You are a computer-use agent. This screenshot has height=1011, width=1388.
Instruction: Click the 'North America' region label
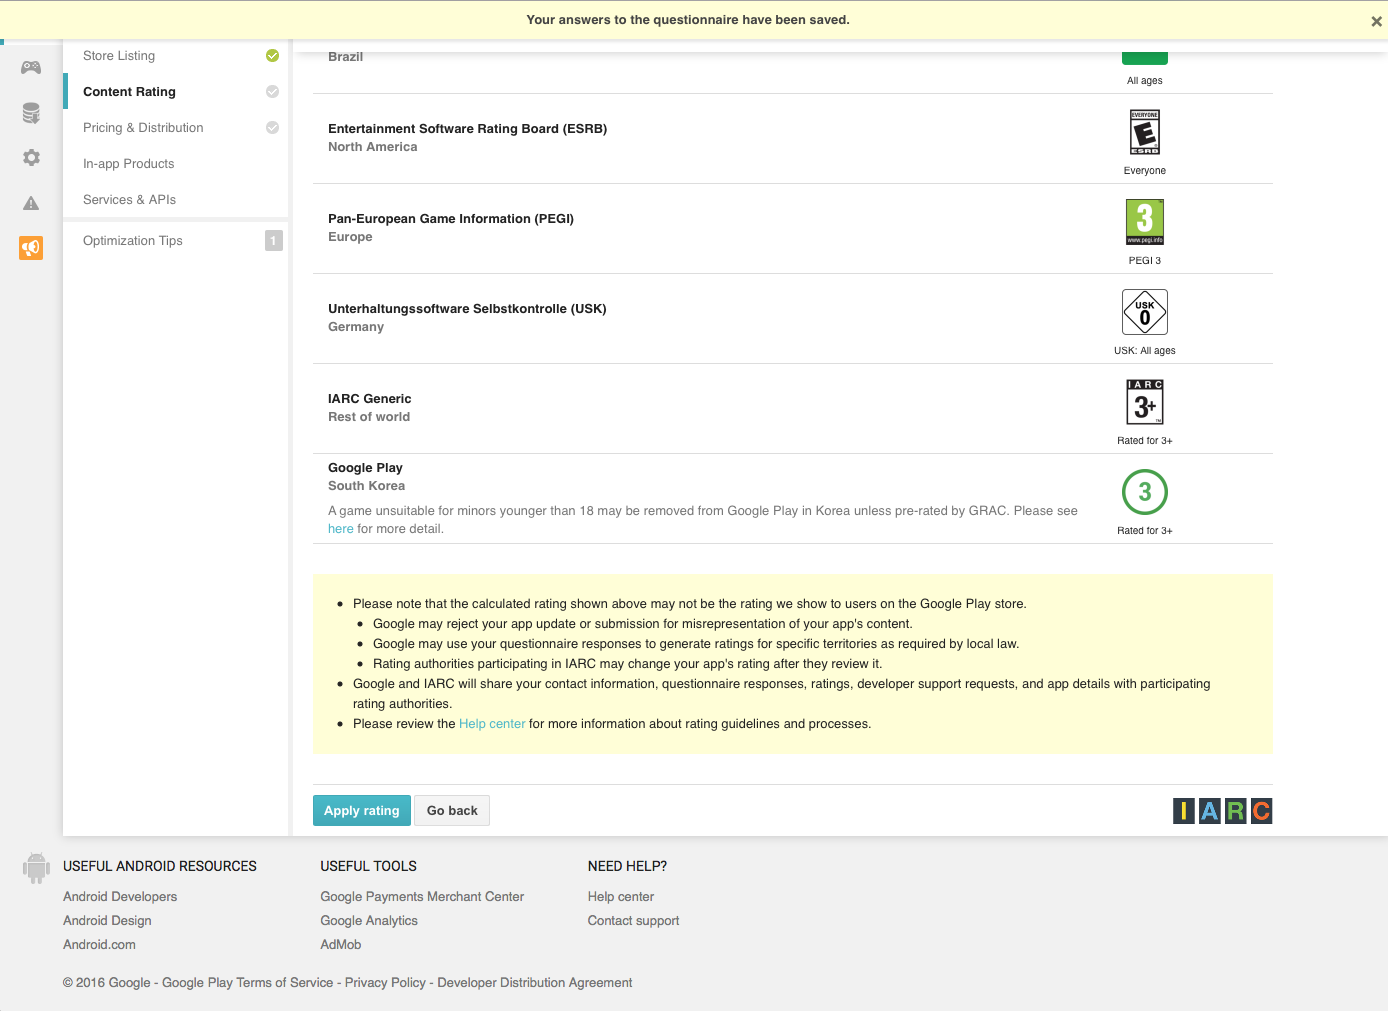point(373,147)
